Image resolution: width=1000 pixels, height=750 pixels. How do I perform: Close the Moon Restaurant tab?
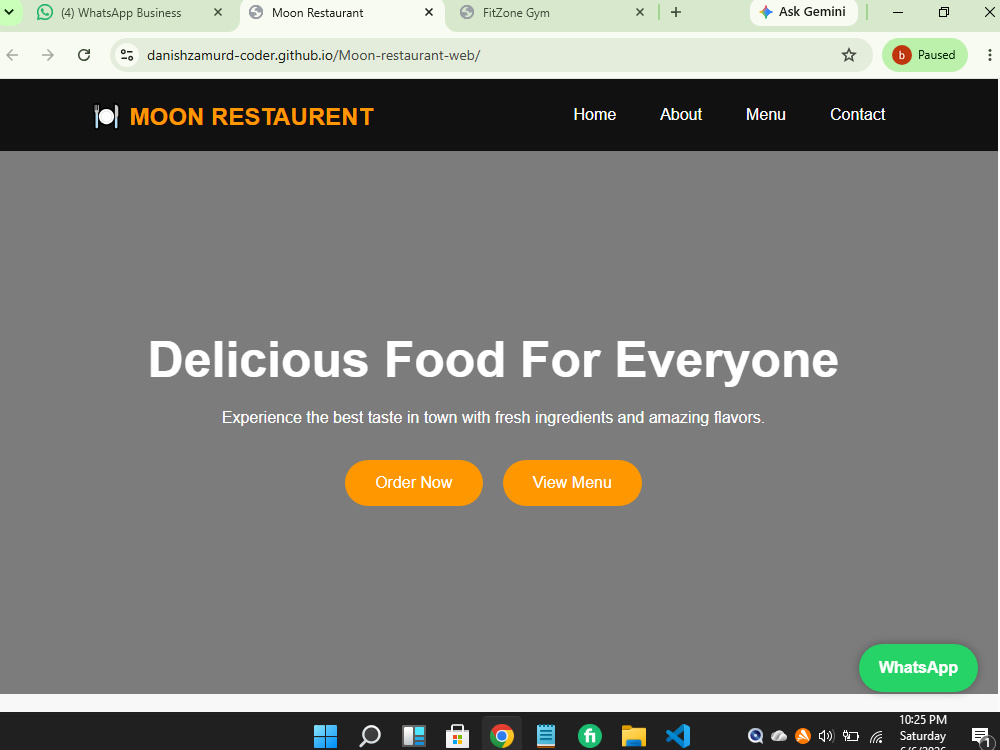429,12
